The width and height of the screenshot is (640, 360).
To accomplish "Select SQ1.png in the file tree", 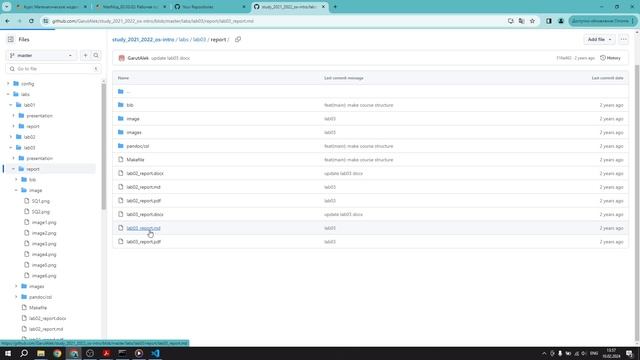I will coord(41,201).
